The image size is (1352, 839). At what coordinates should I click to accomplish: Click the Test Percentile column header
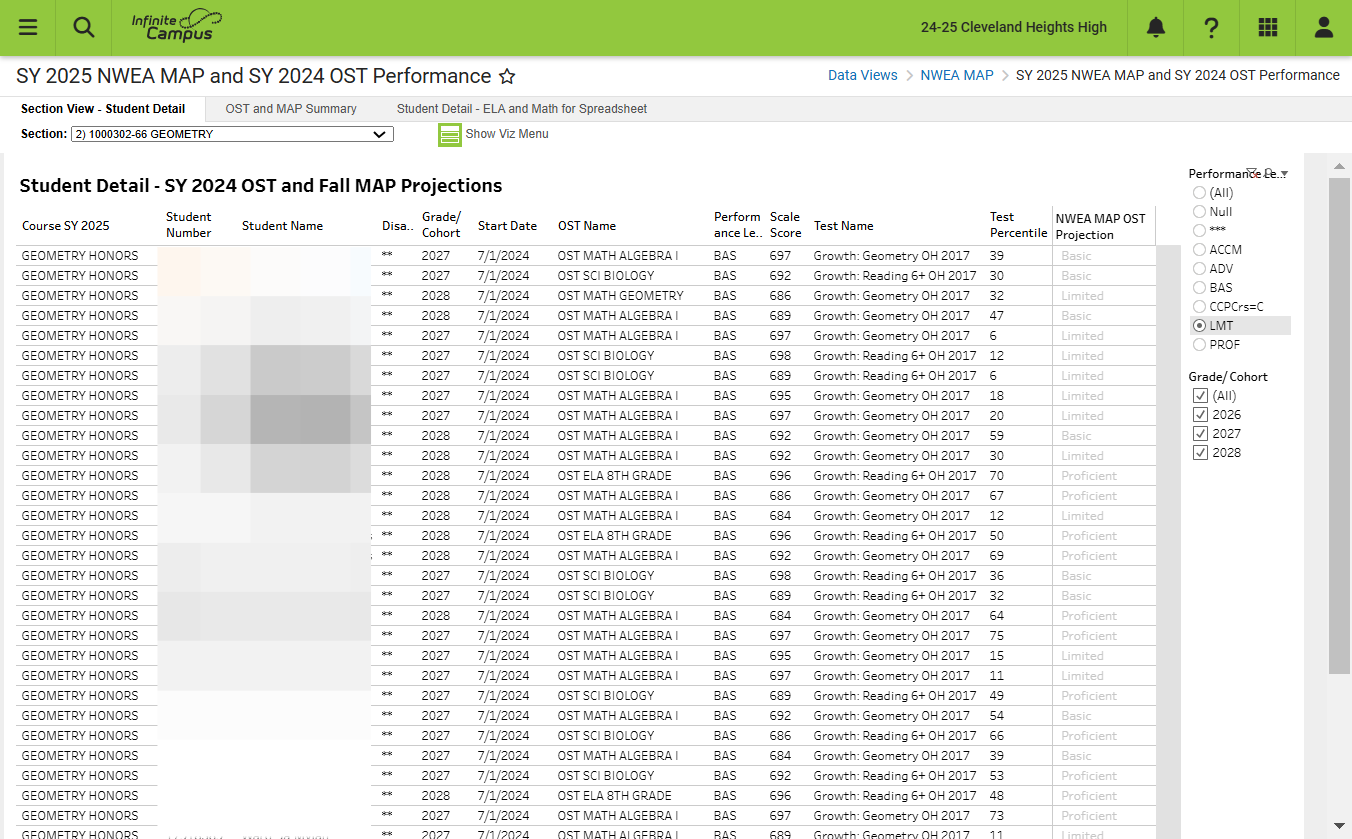pyautogui.click(x=1018, y=225)
